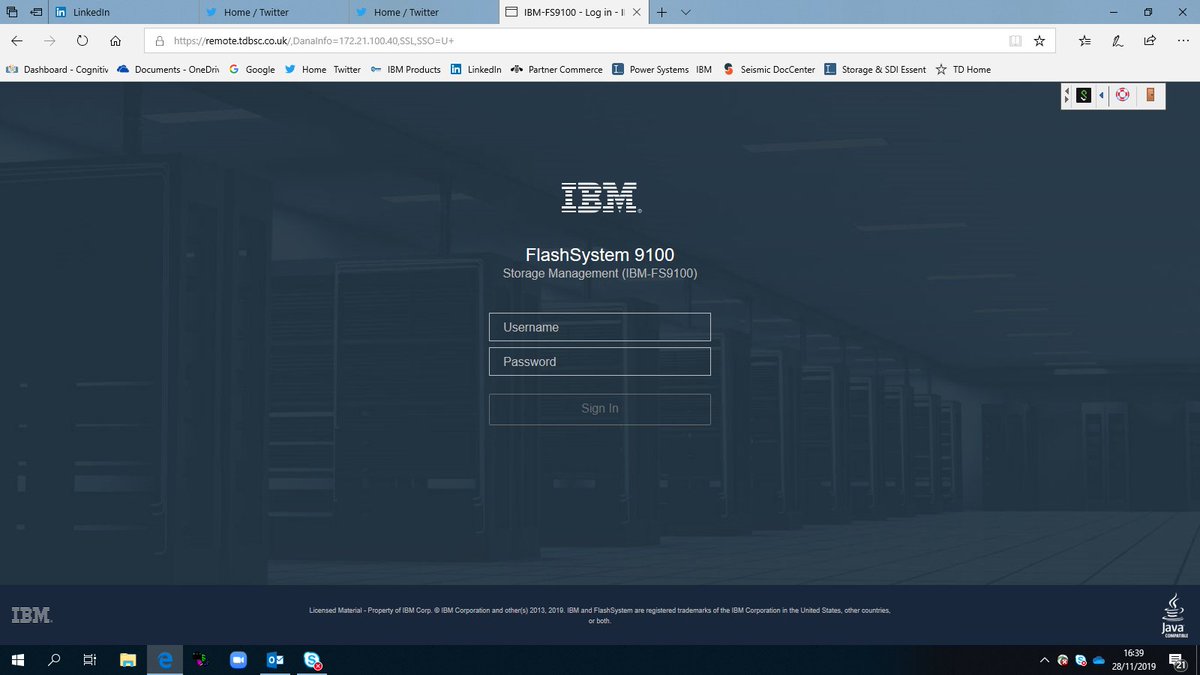1200x675 pixels.
Task: Open Task View on taskbar
Action: (89, 660)
